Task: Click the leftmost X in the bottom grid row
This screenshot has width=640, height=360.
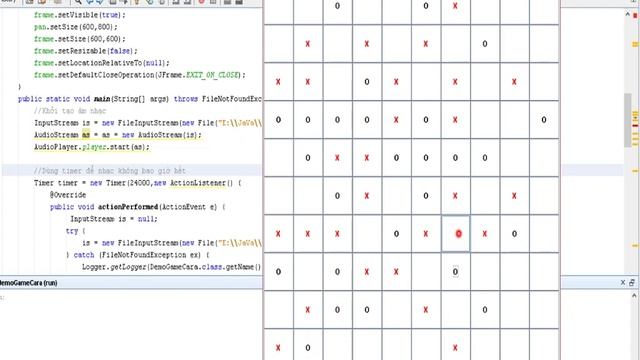Action: [x=278, y=348]
